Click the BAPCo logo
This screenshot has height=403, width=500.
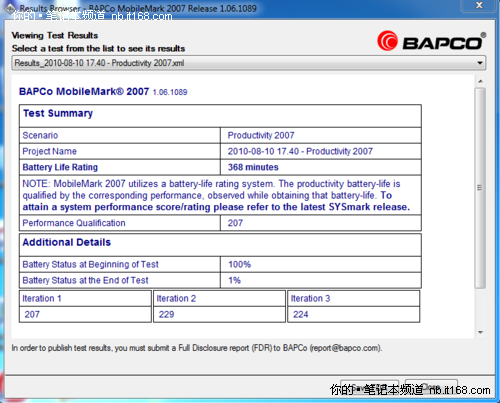pyautogui.click(x=432, y=41)
